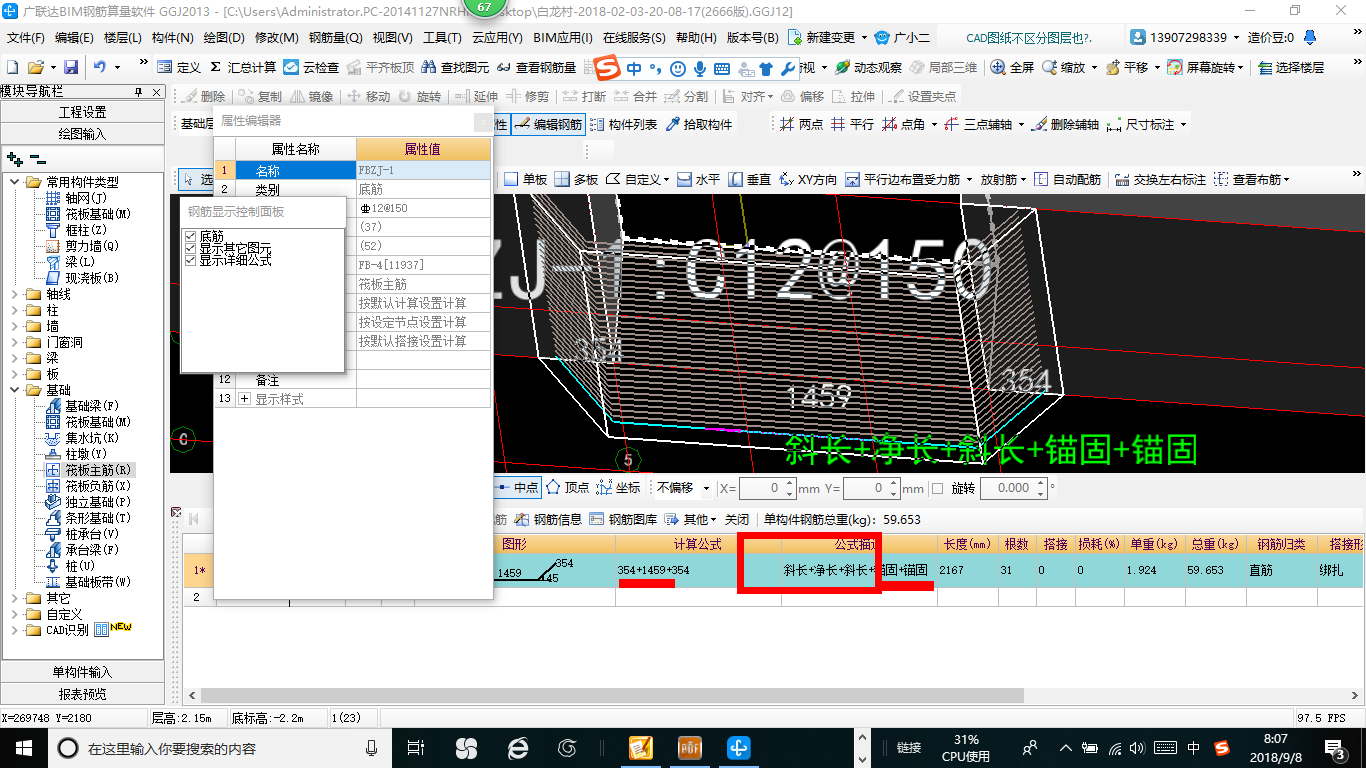
Task: Open 钢筋量(Q) menu
Action: point(336,38)
